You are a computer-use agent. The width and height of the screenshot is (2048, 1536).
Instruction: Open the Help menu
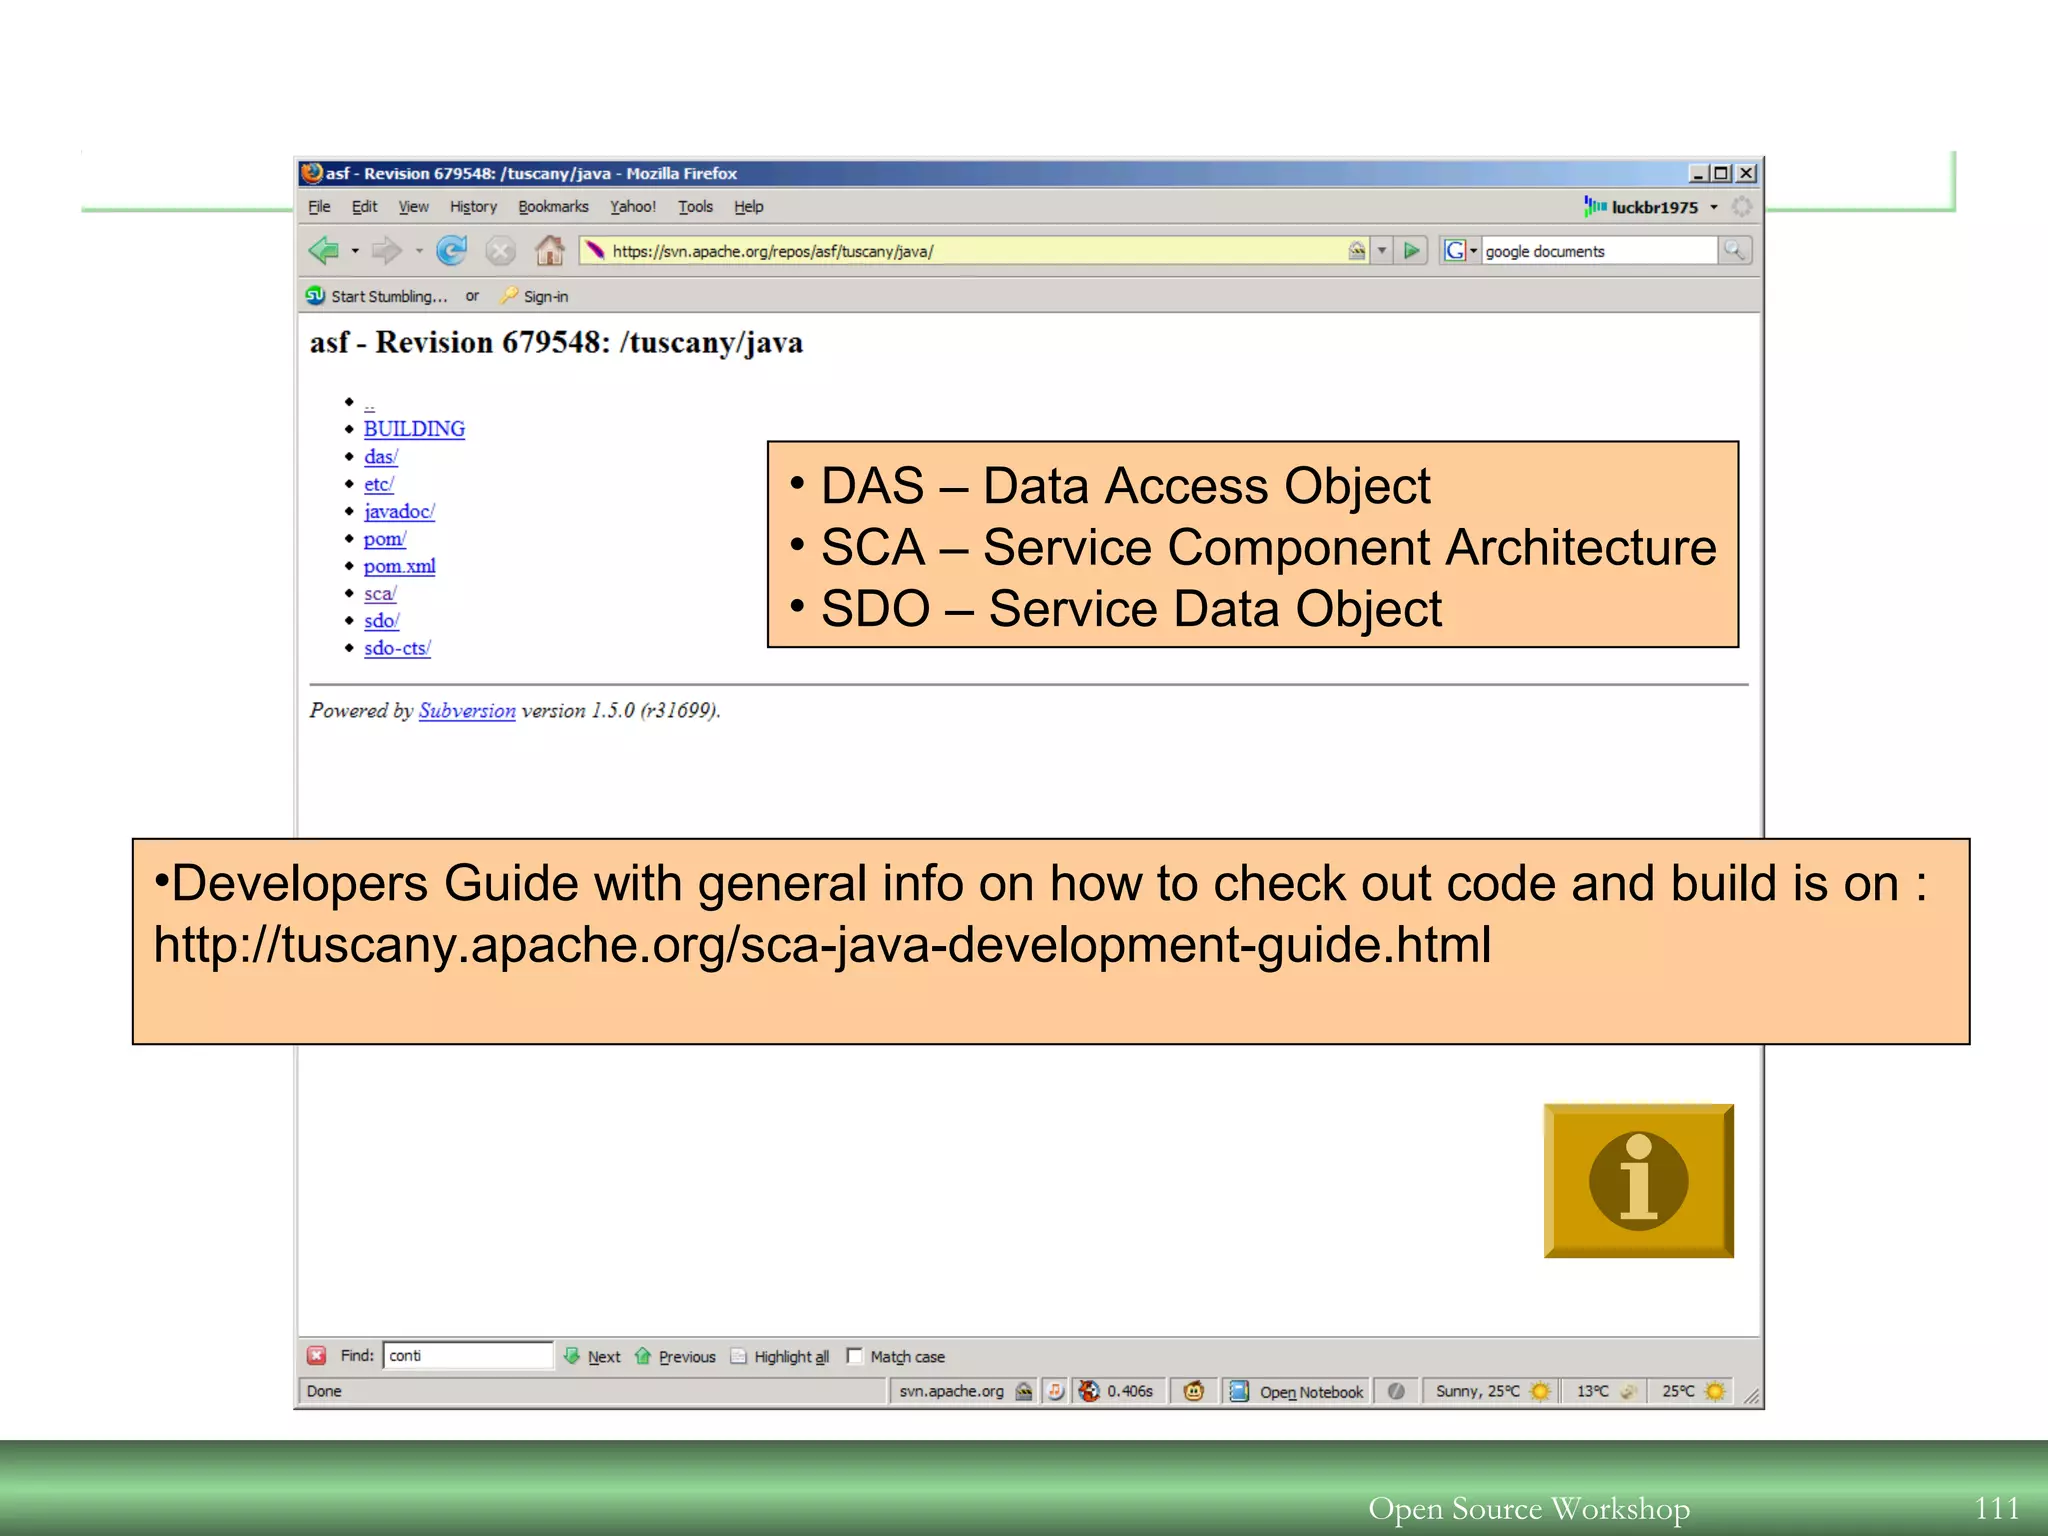[x=748, y=207]
